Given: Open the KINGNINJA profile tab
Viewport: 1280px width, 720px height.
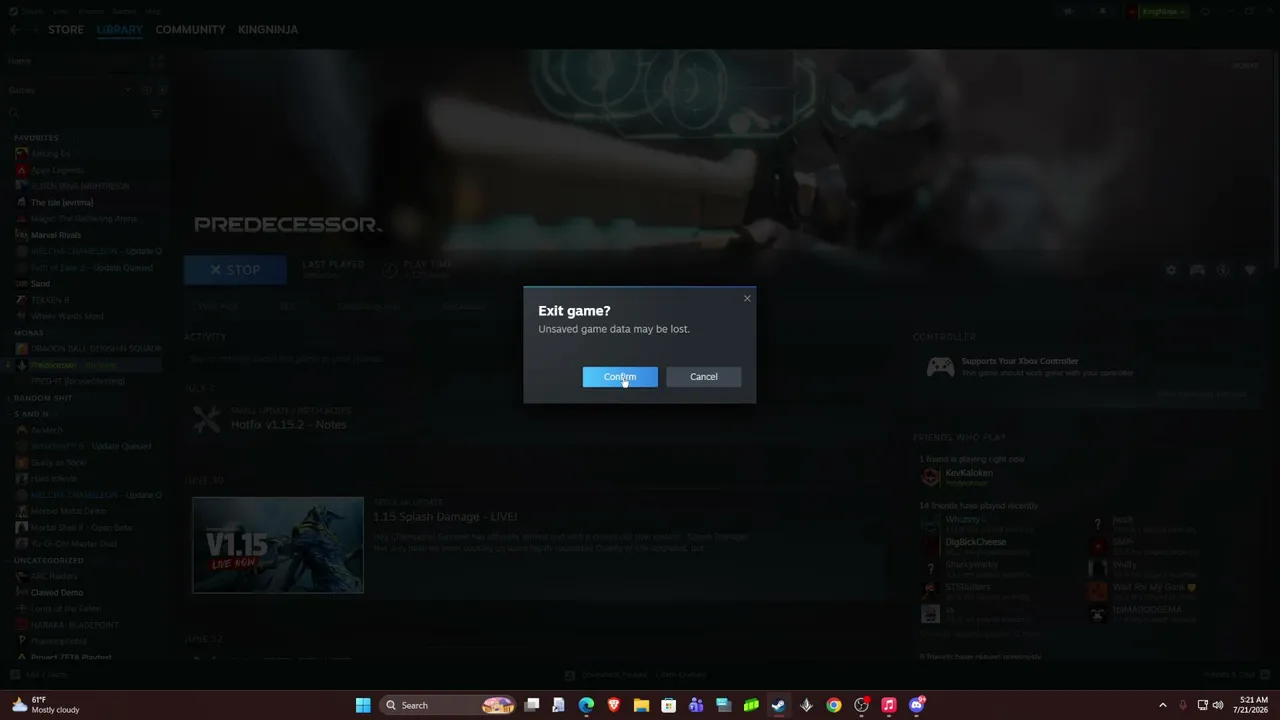Looking at the screenshot, I should (x=268, y=29).
